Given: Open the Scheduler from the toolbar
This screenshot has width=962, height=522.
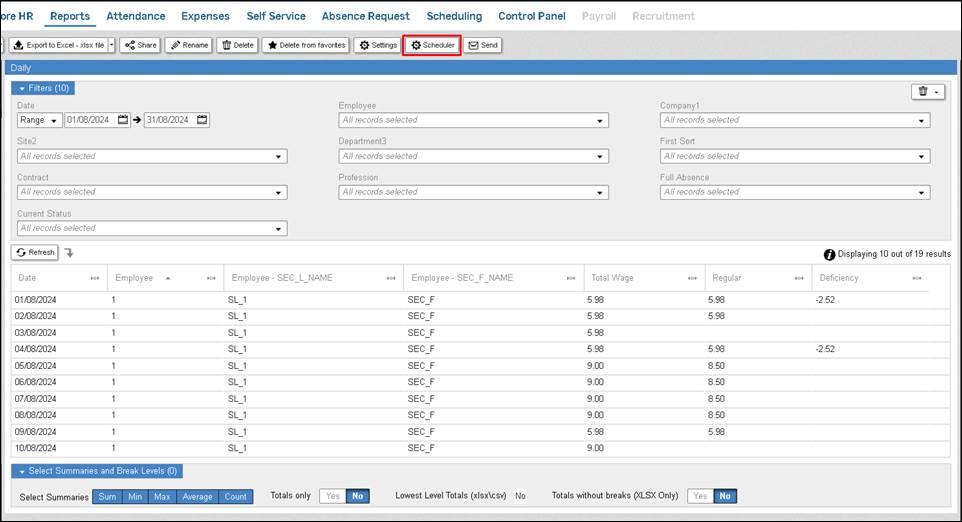Looking at the screenshot, I should 432,45.
